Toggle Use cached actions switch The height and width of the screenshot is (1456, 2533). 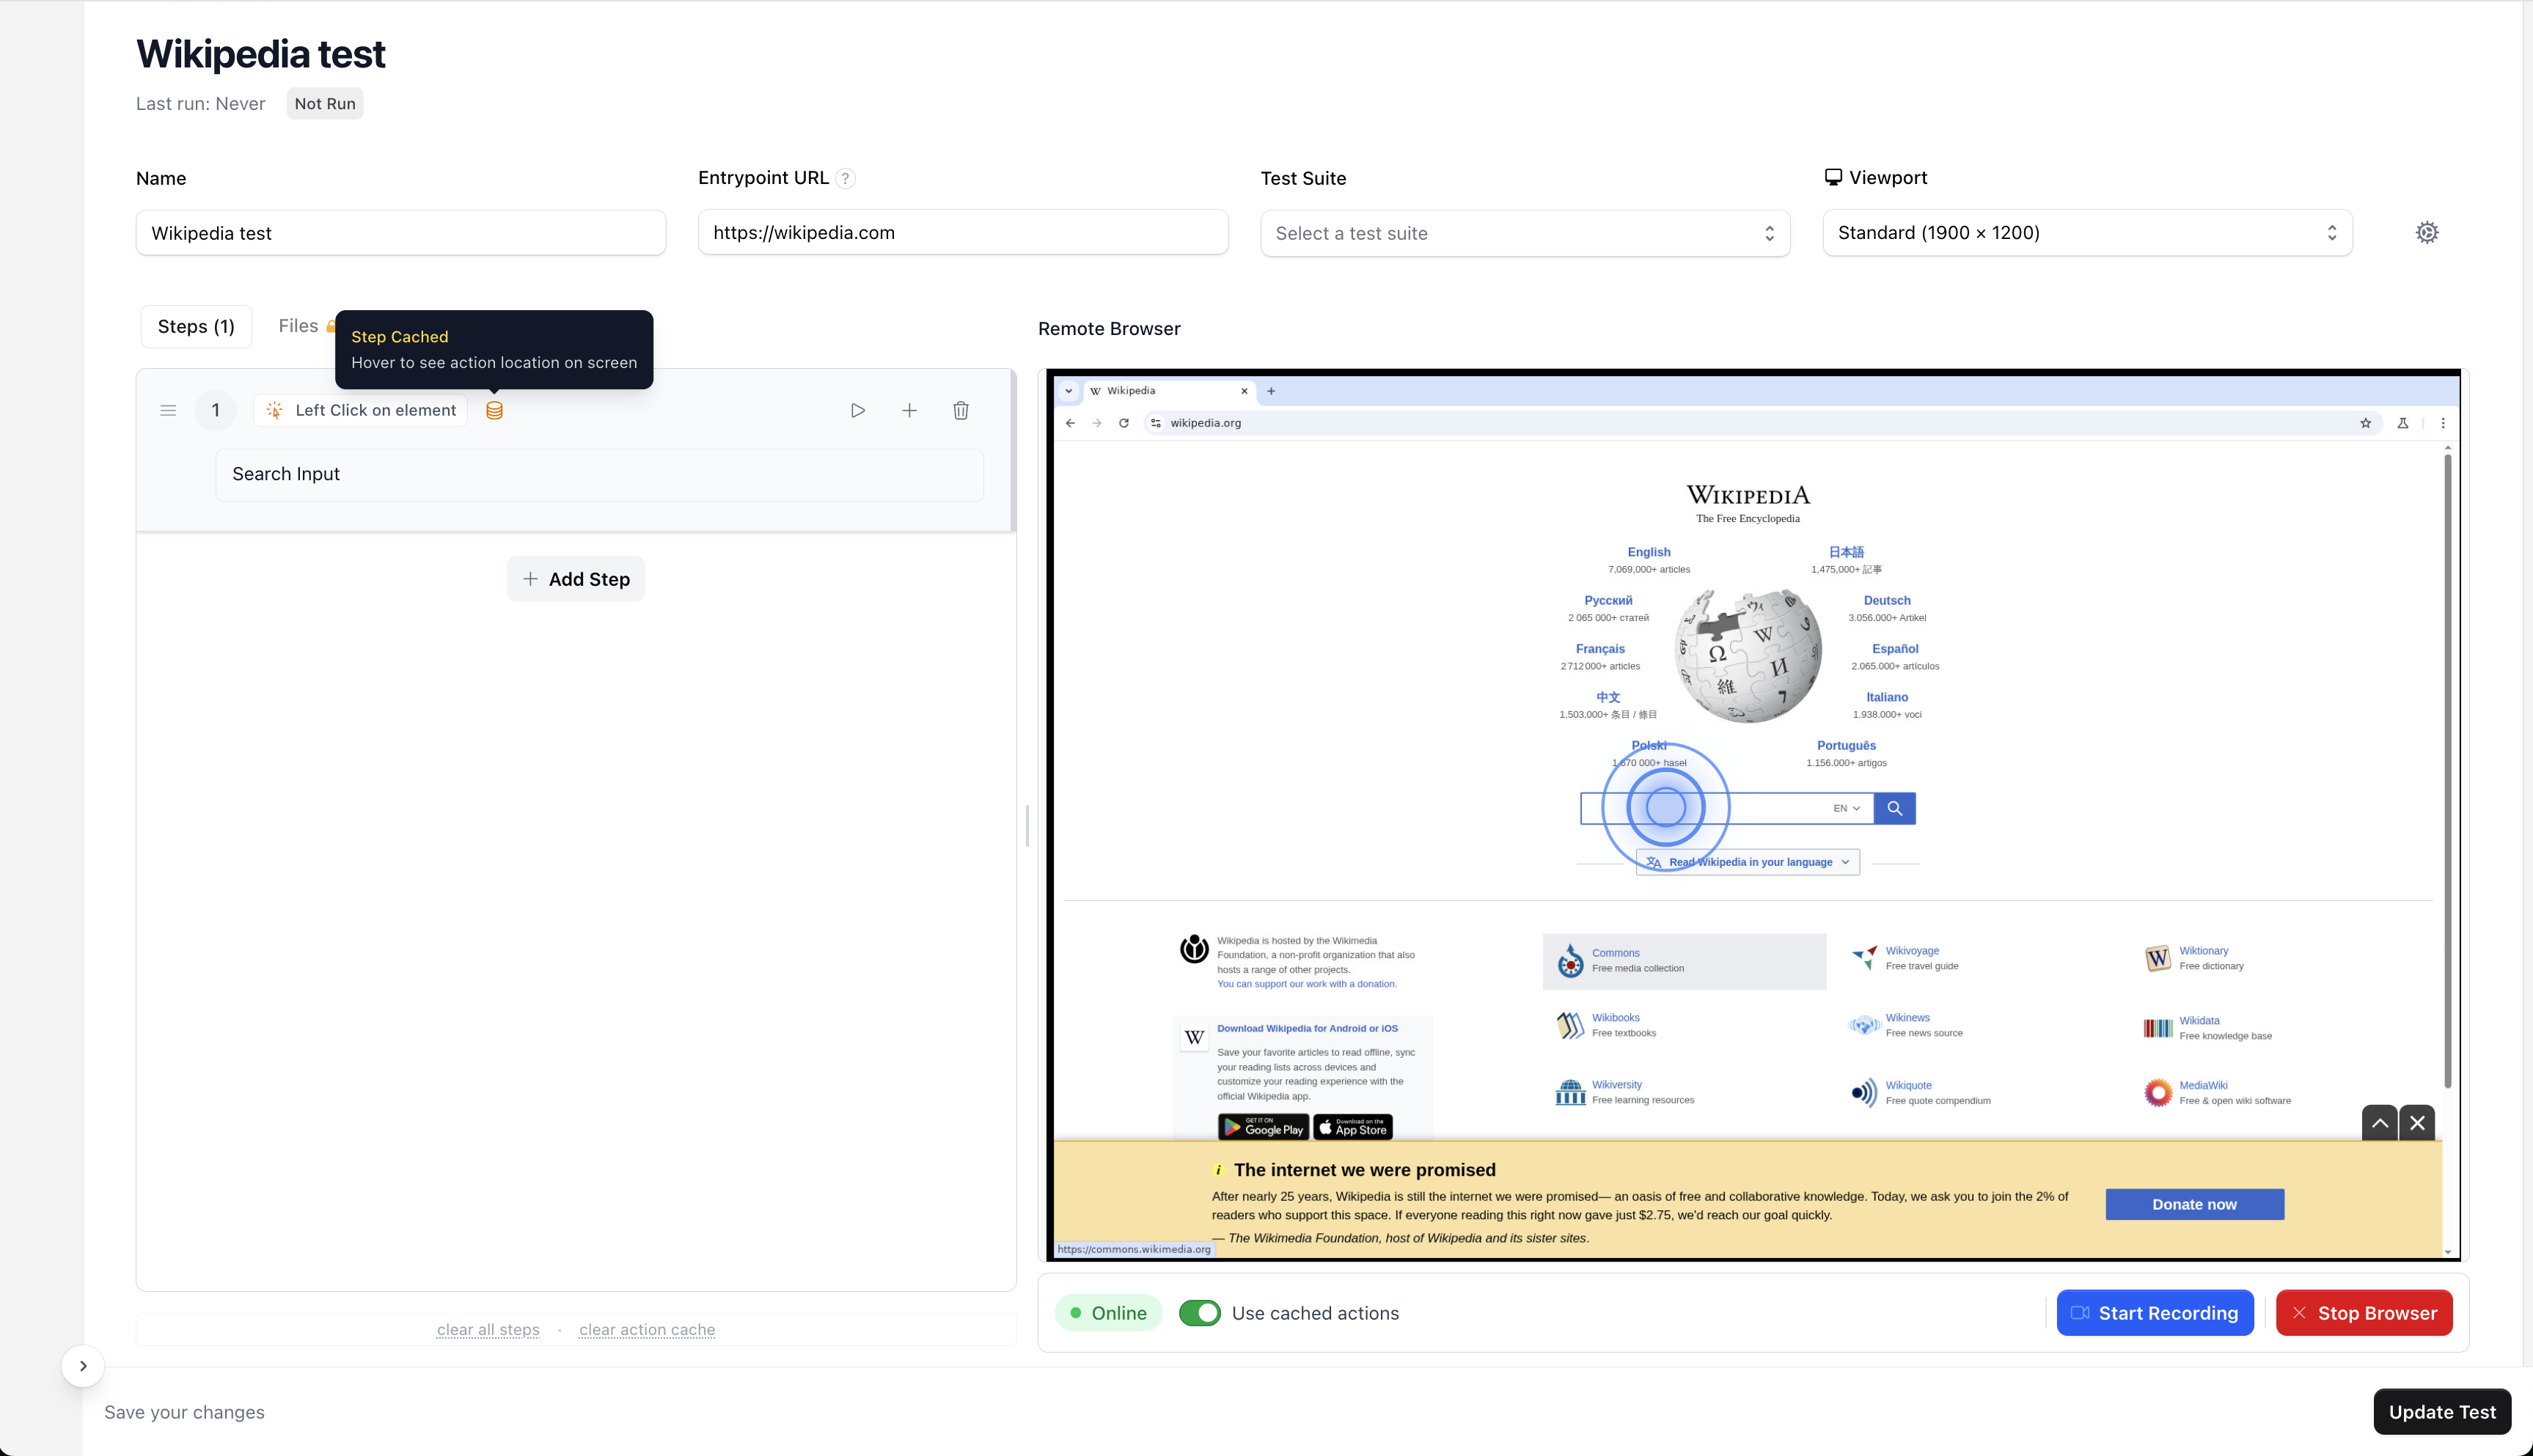click(x=1199, y=1313)
